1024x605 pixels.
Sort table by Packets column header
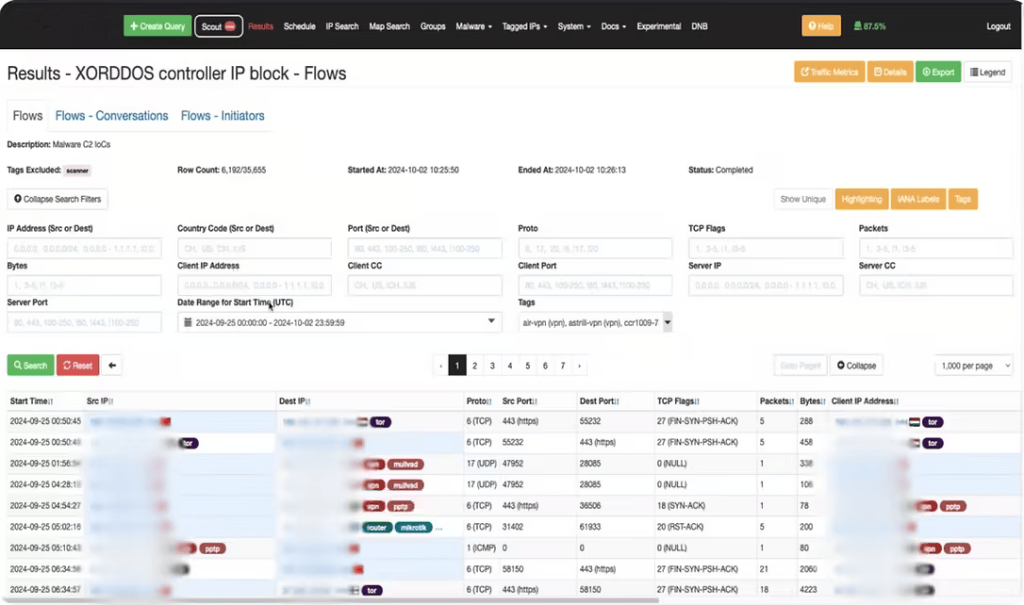(x=775, y=401)
